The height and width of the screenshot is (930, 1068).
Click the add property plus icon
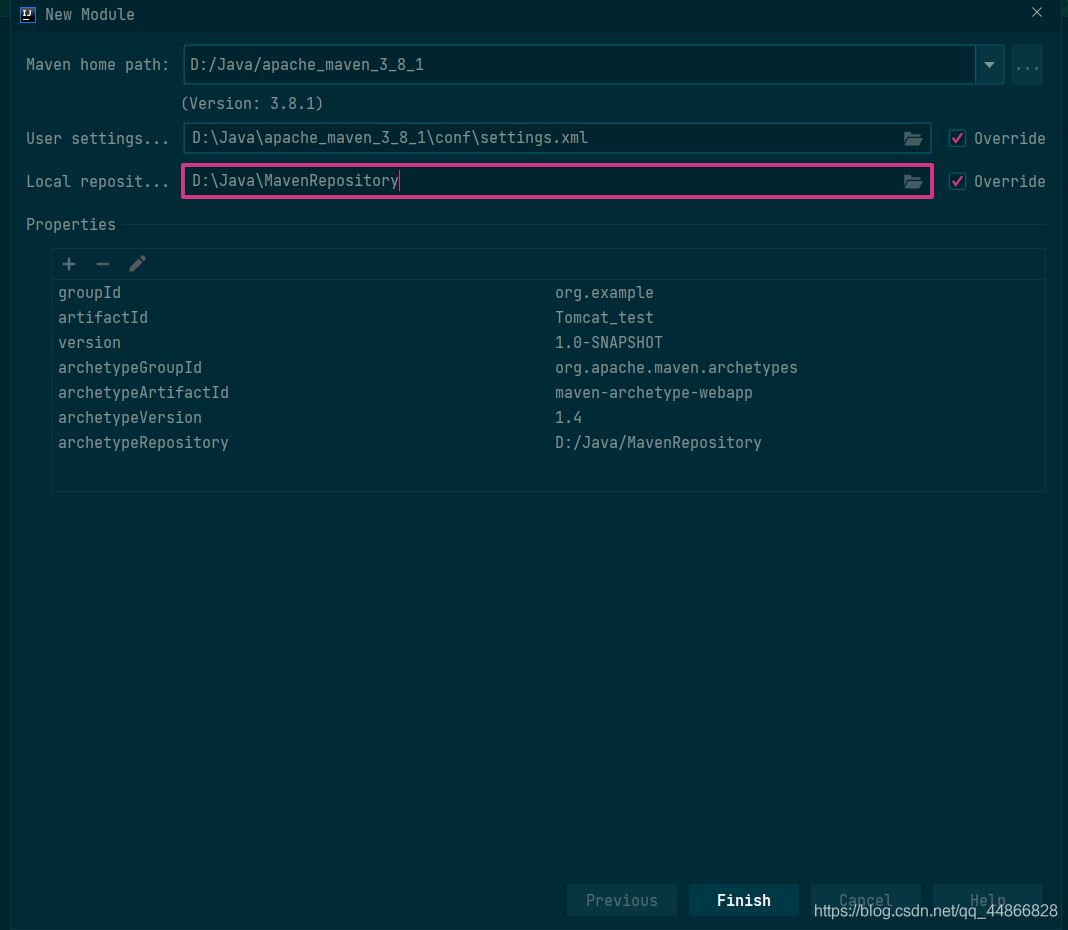[x=69, y=264]
